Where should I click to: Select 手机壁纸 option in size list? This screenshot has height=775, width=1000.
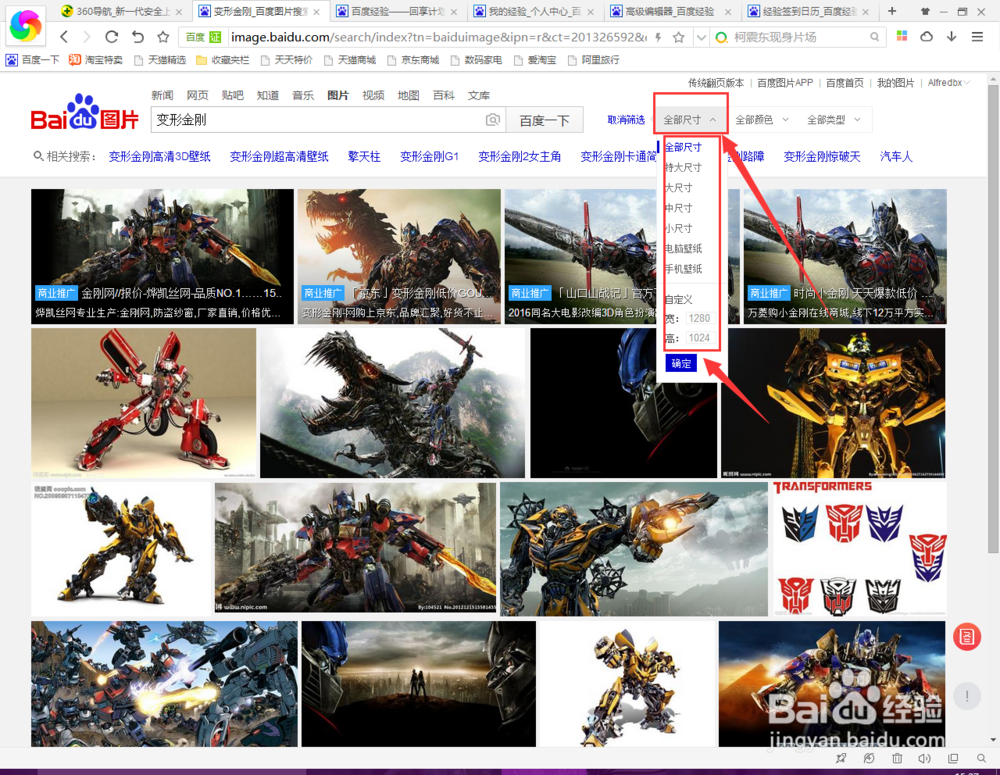(x=683, y=269)
